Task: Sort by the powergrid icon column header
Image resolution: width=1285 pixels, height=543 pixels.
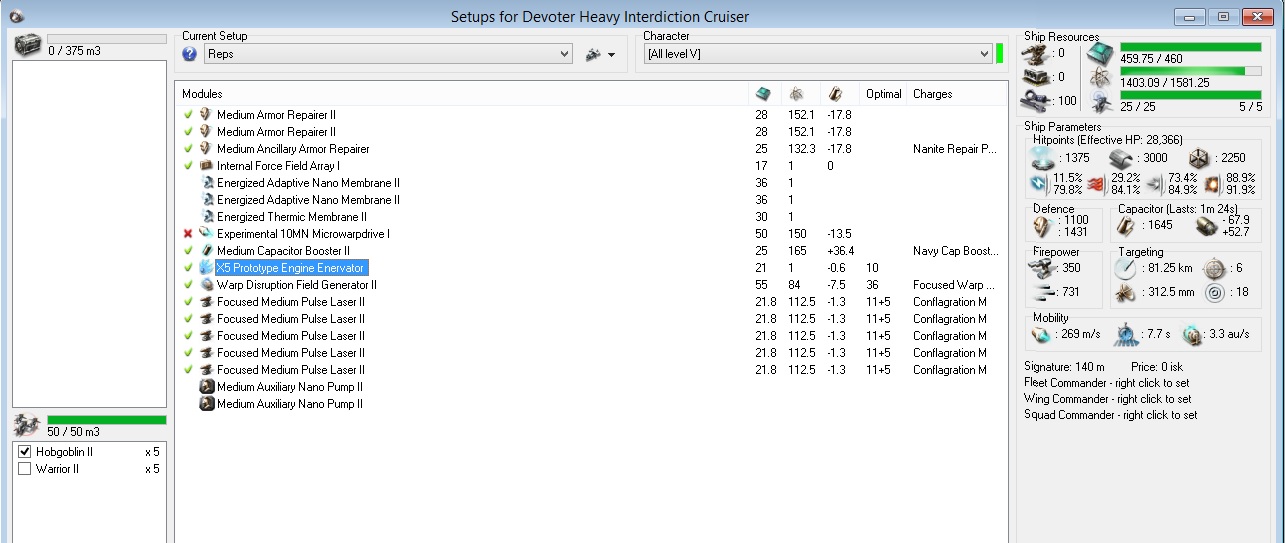Action: pos(798,94)
